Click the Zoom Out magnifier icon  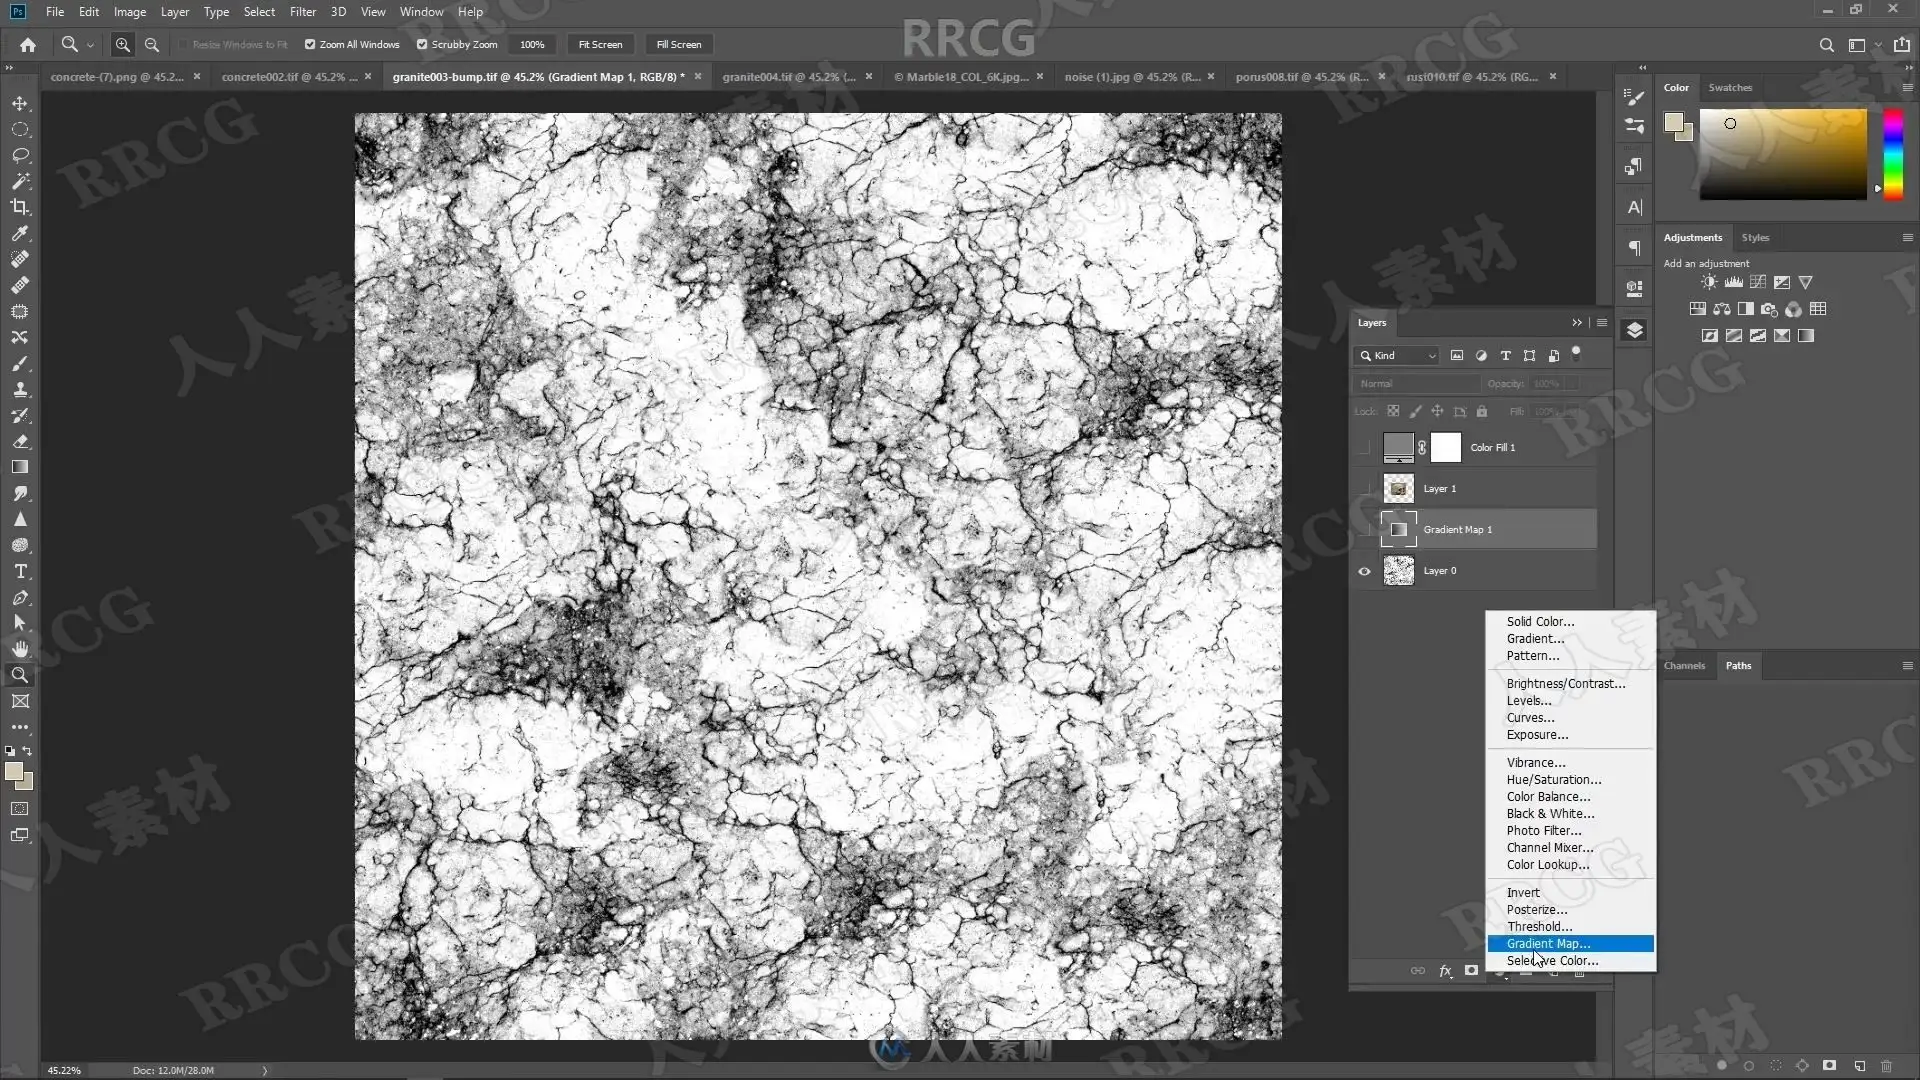tap(152, 44)
